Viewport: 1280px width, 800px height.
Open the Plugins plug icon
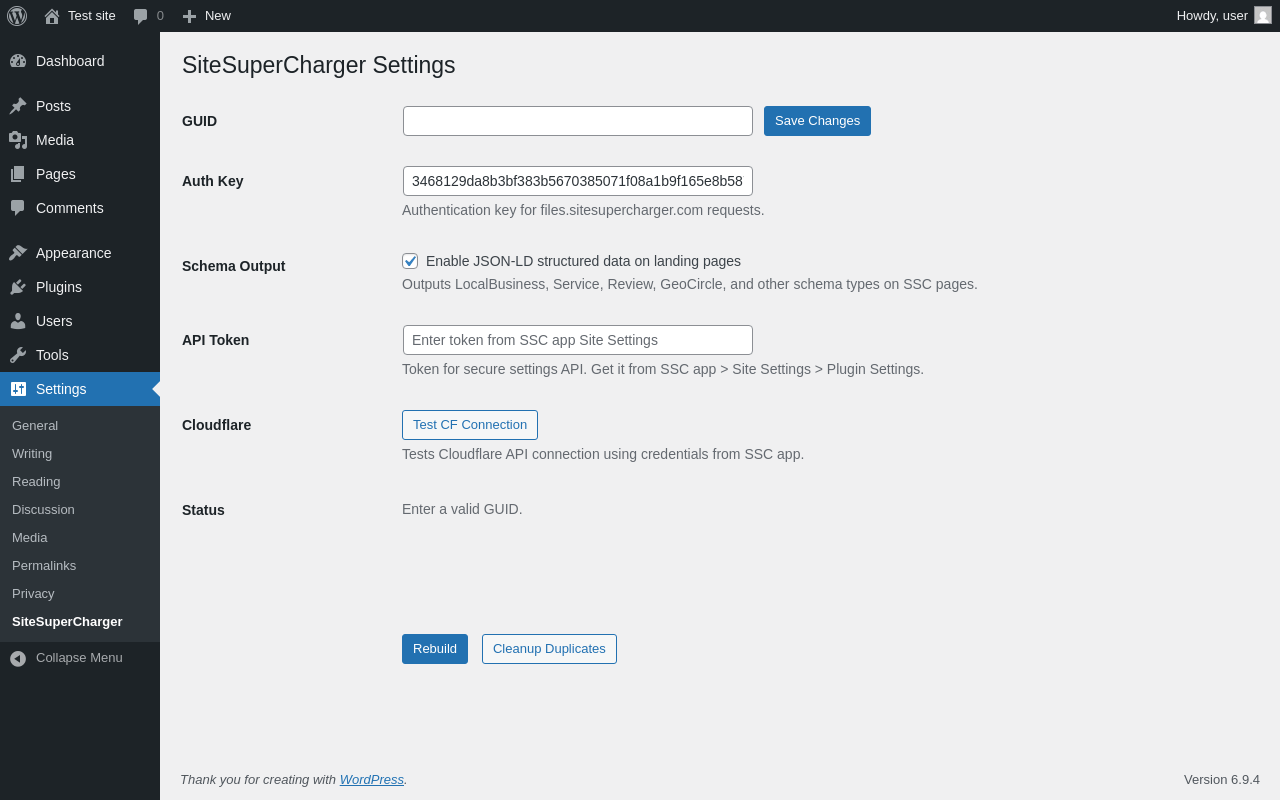point(18,287)
